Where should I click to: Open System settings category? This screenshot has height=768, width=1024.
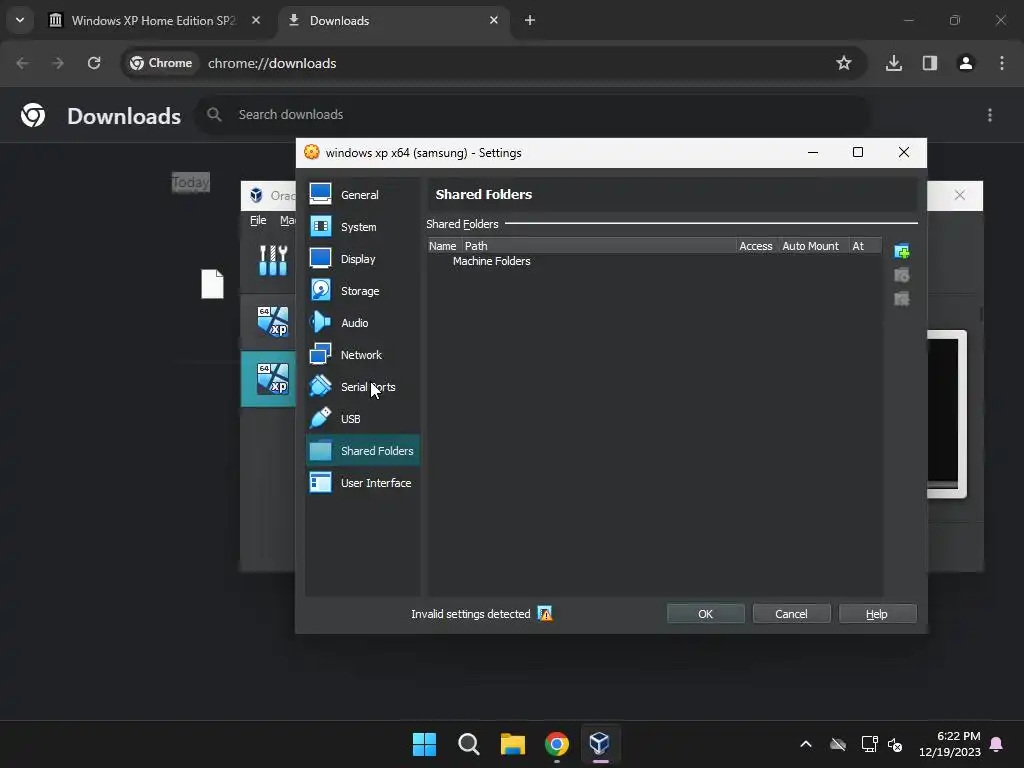coord(362,227)
